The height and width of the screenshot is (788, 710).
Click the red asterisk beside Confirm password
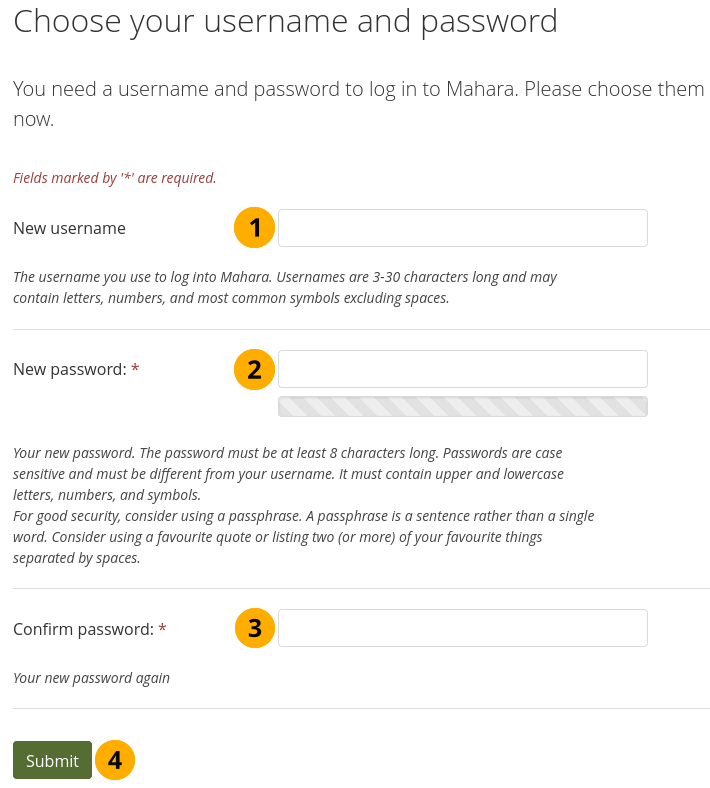tap(162, 630)
